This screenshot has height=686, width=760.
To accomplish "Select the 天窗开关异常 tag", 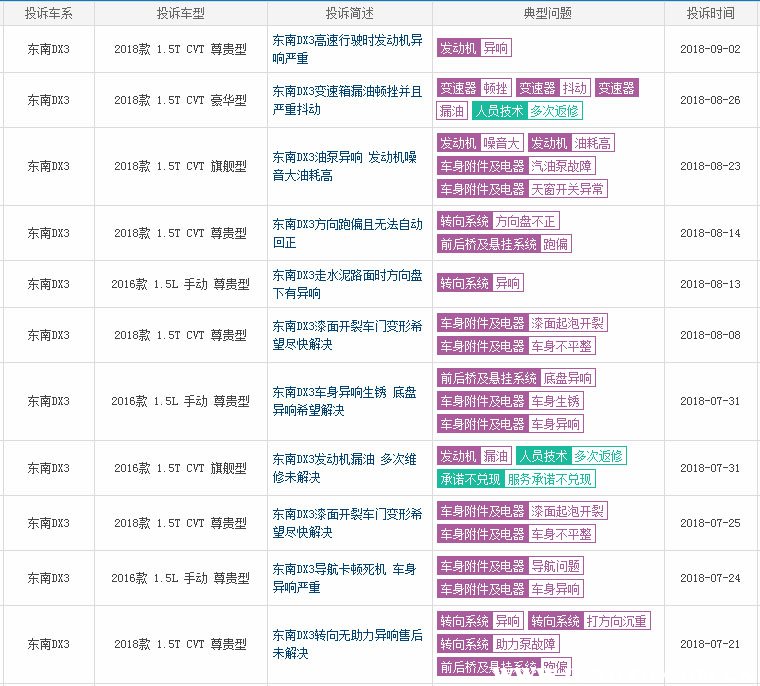I will (x=568, y=189).
